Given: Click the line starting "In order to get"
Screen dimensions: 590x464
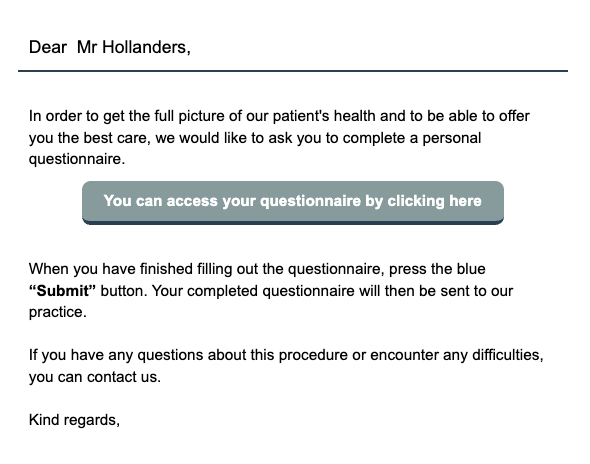Looking at the screenshot, I should click(x=279, y=116).
